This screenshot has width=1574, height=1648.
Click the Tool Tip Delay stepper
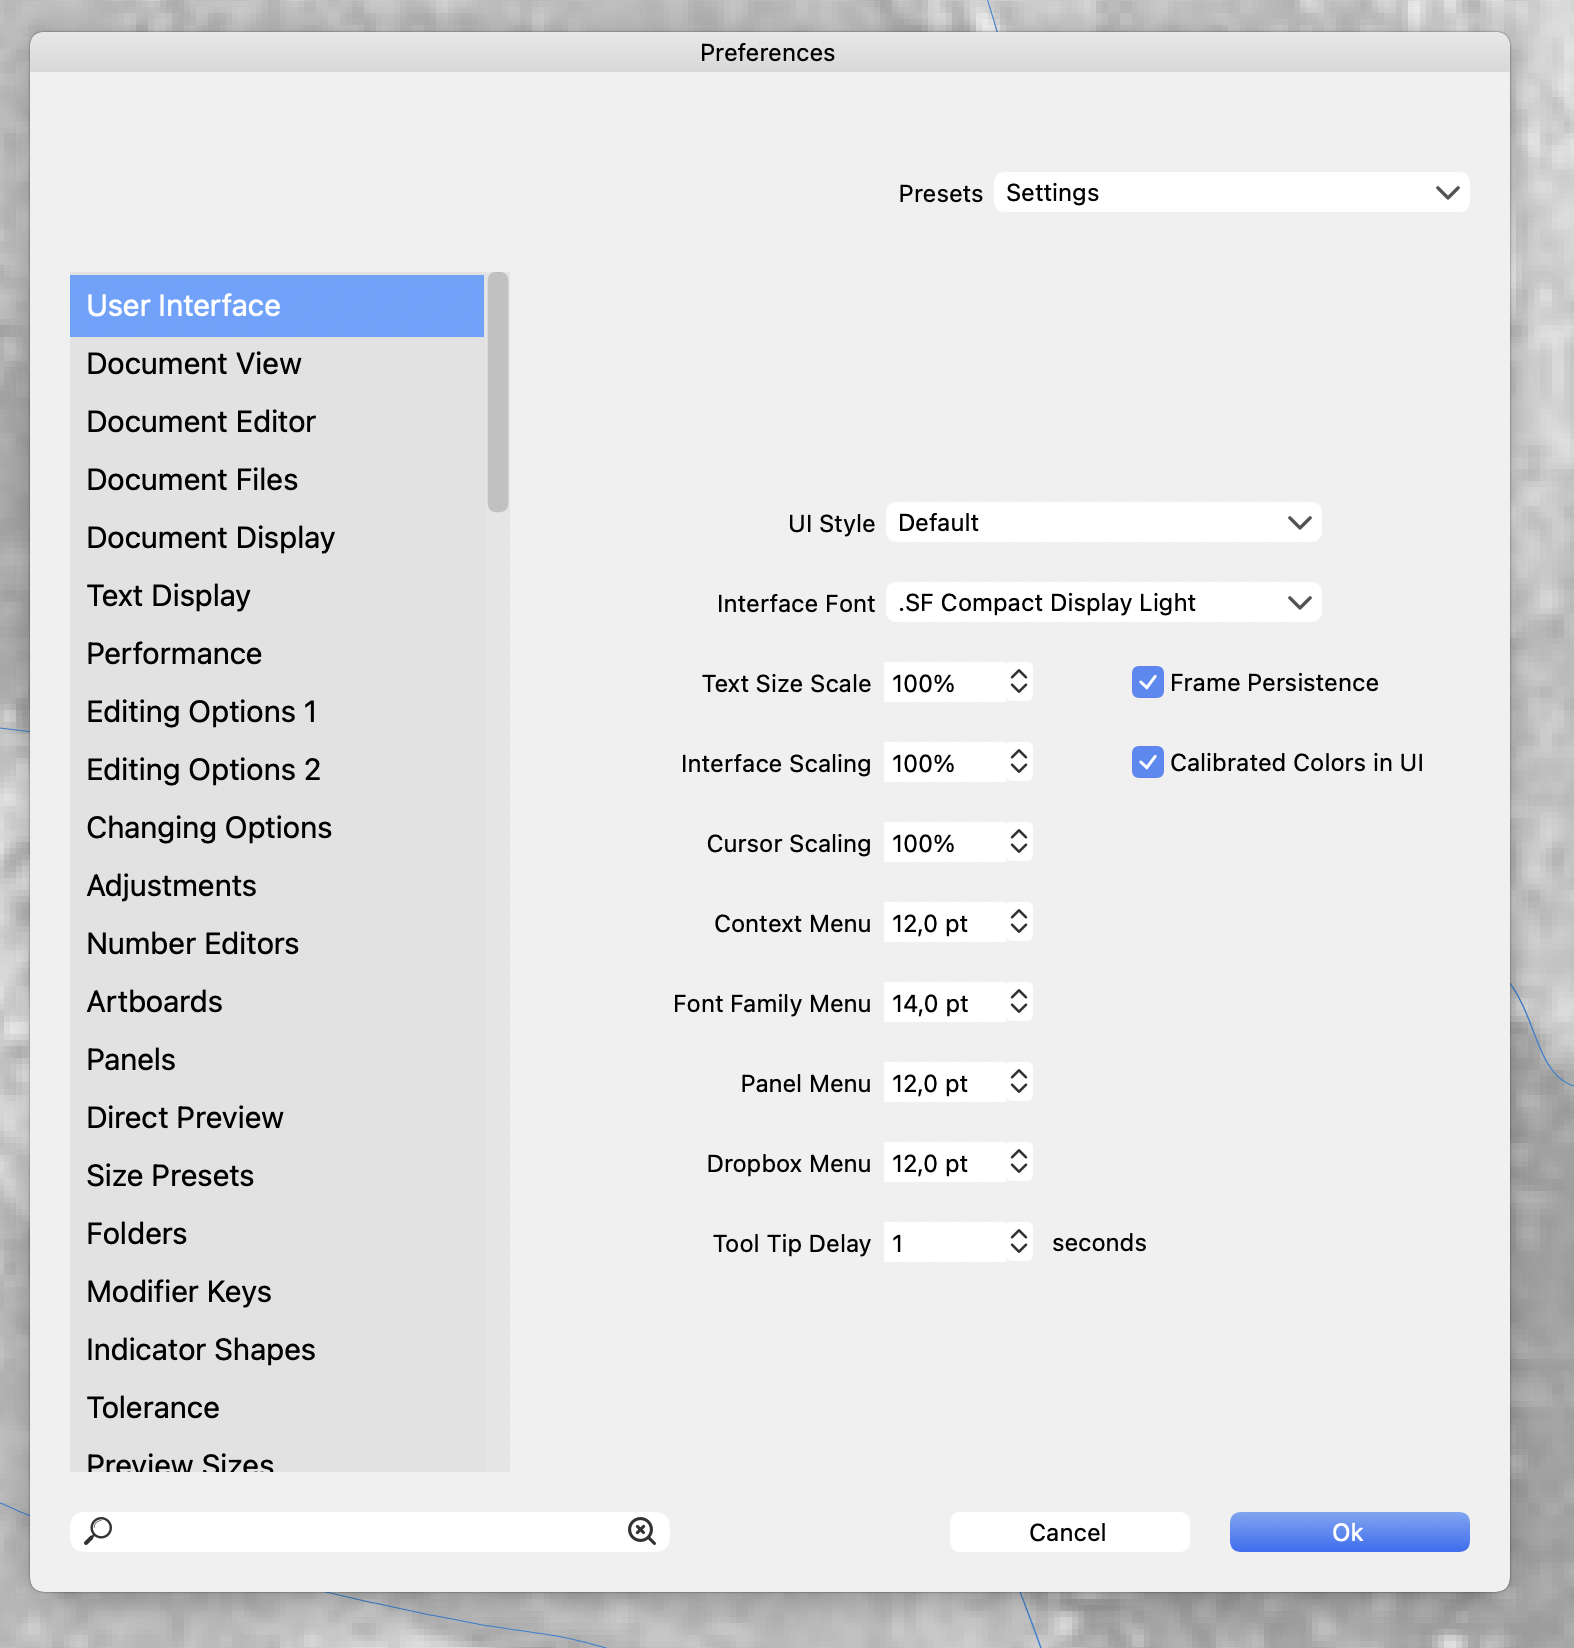point(1018,1242)
